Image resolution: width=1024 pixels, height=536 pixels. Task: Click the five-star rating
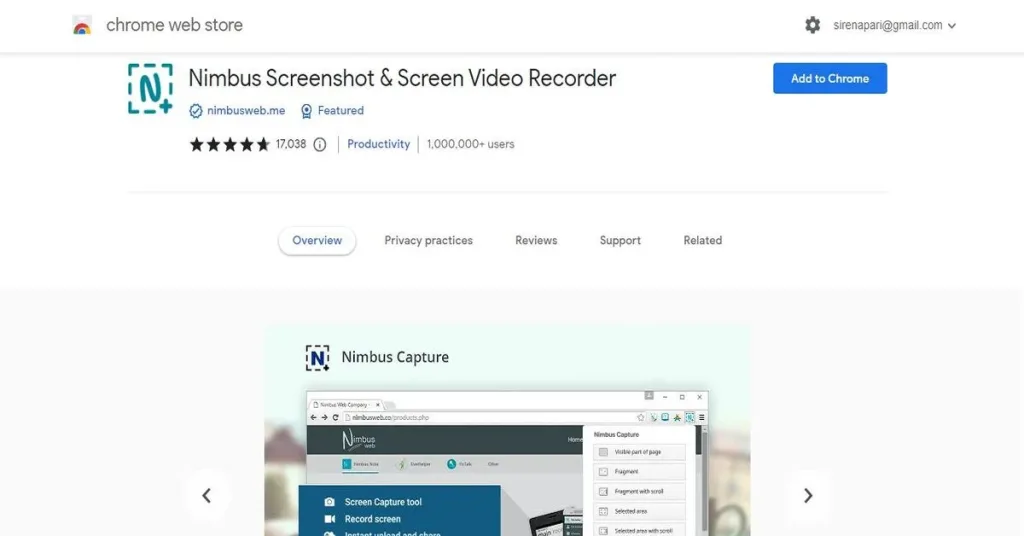pos(229,144)
